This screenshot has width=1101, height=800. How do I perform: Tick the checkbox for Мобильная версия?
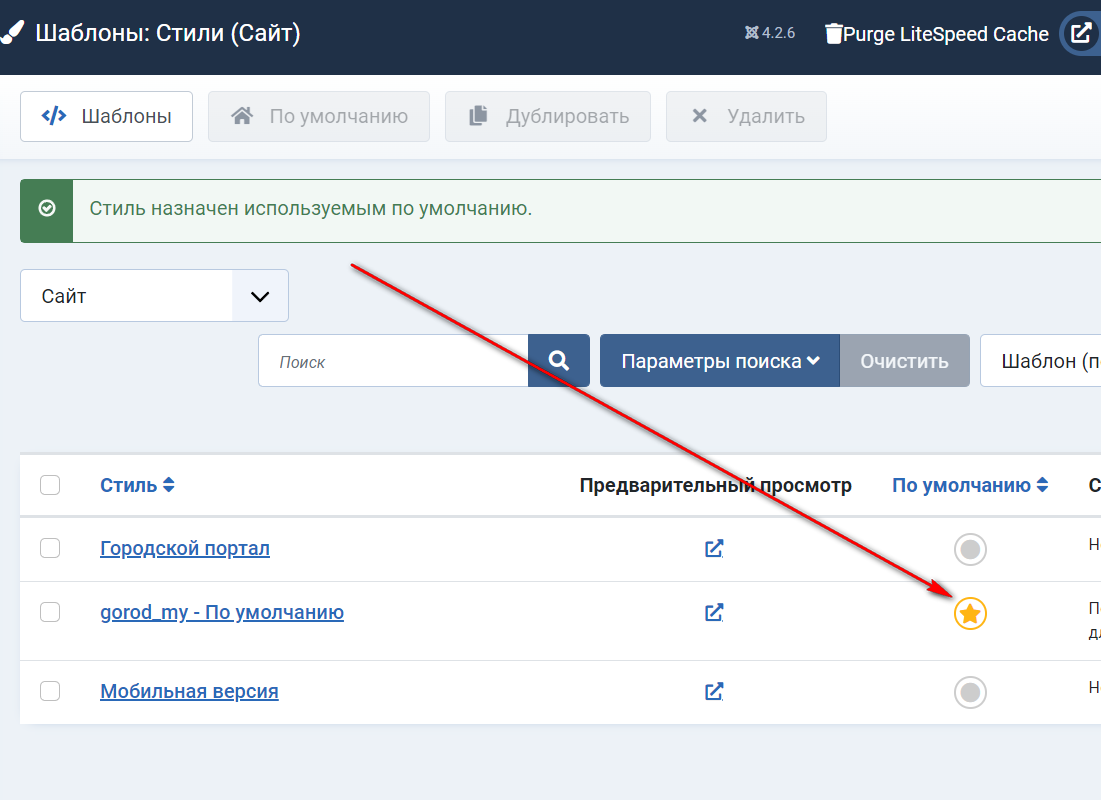pos(50,691)
